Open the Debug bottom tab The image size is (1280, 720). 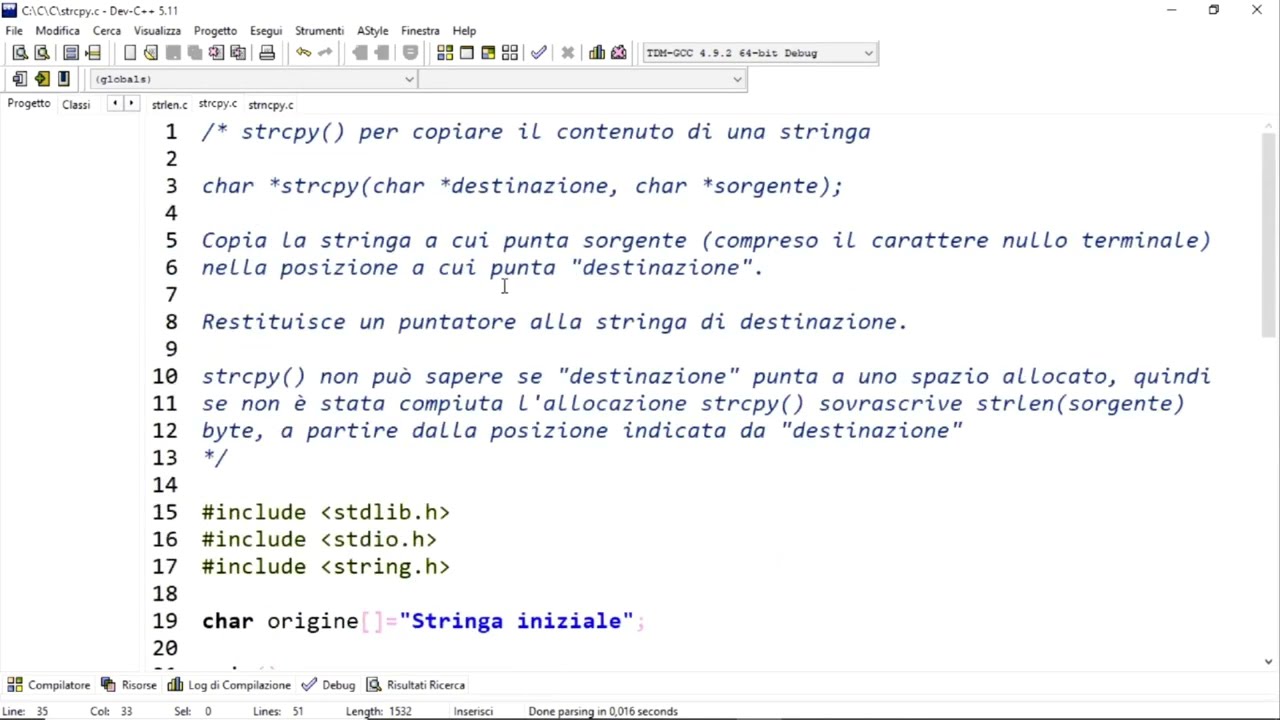[x=328, y=685]
